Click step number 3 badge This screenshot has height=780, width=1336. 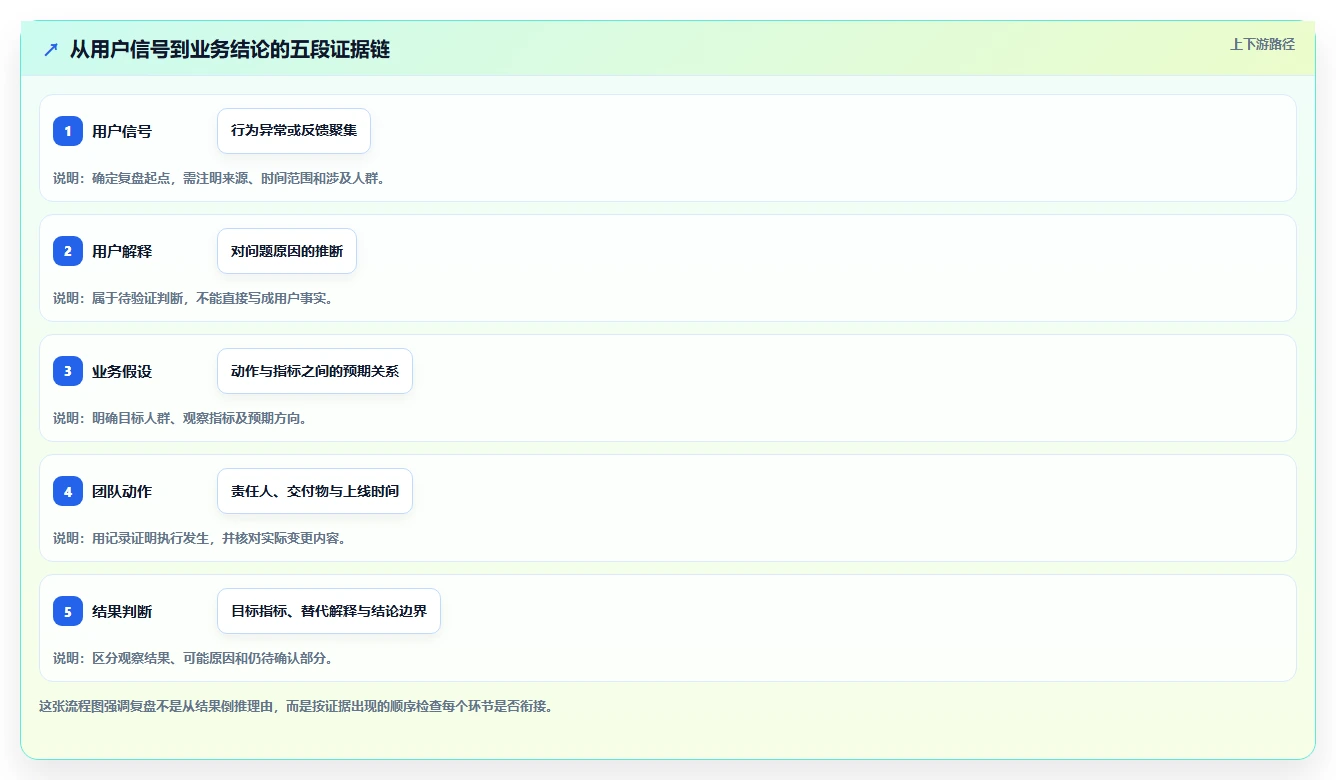[x=68, y=371]
